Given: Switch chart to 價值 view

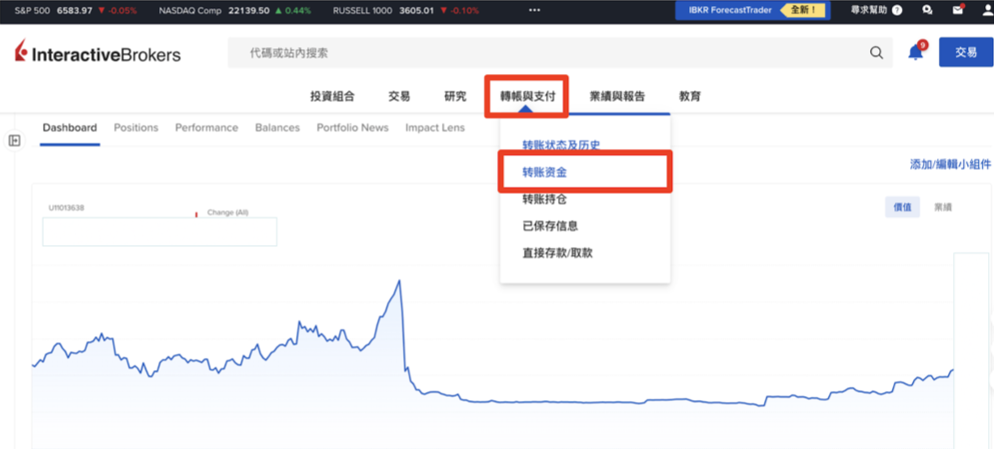Looking at the screenshot, I should tap(902, 207).
